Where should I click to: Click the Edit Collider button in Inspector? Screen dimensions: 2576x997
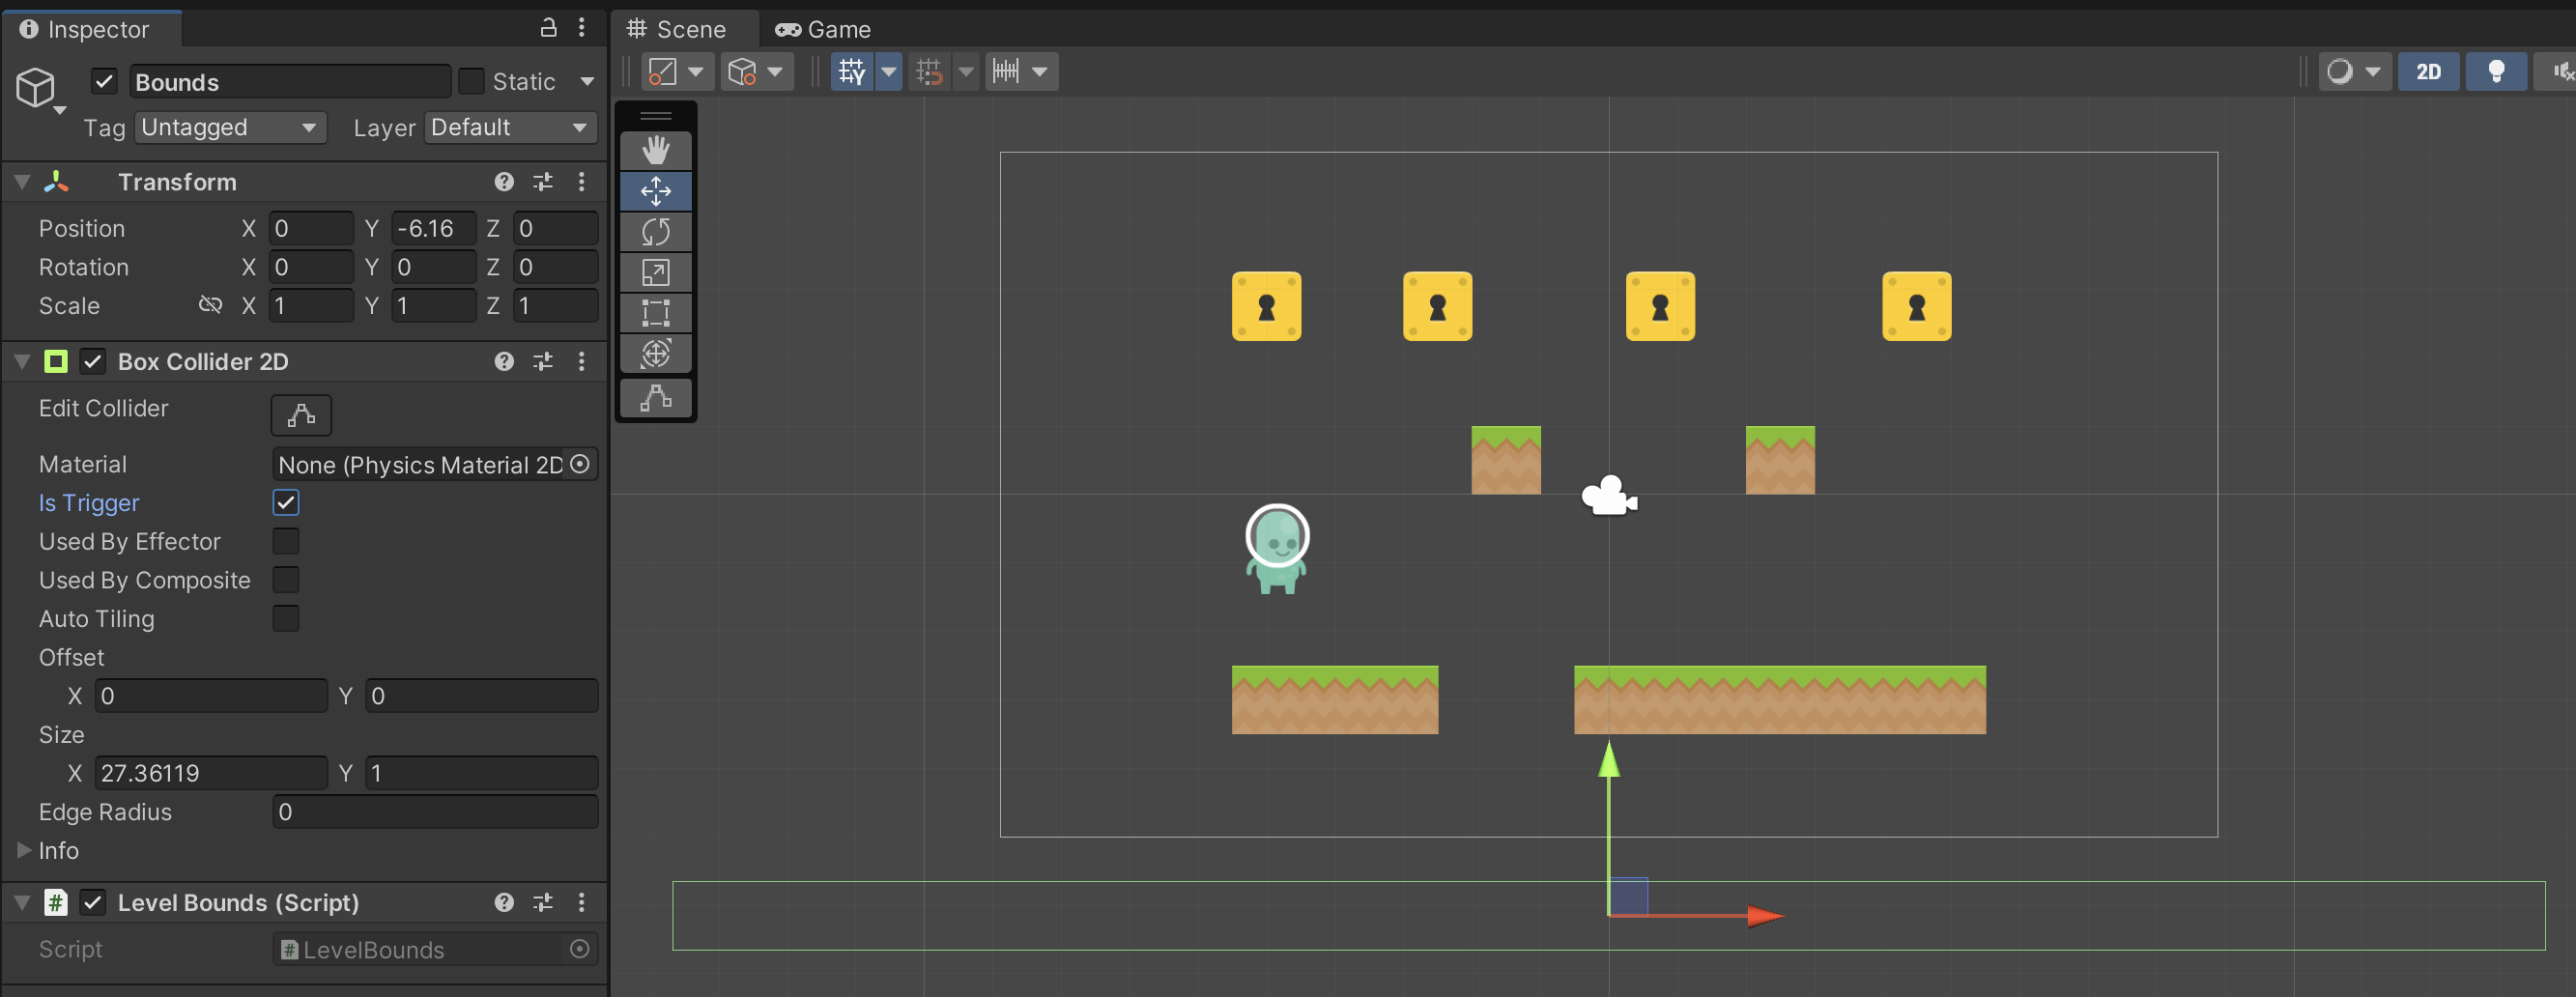301,415
